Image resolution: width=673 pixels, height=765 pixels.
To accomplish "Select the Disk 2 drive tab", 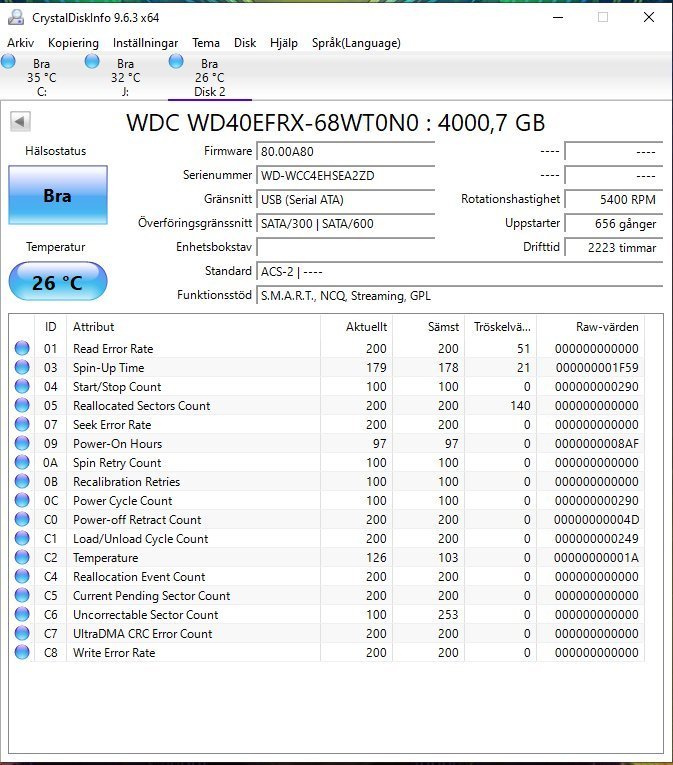I will [x=209, y=78].
